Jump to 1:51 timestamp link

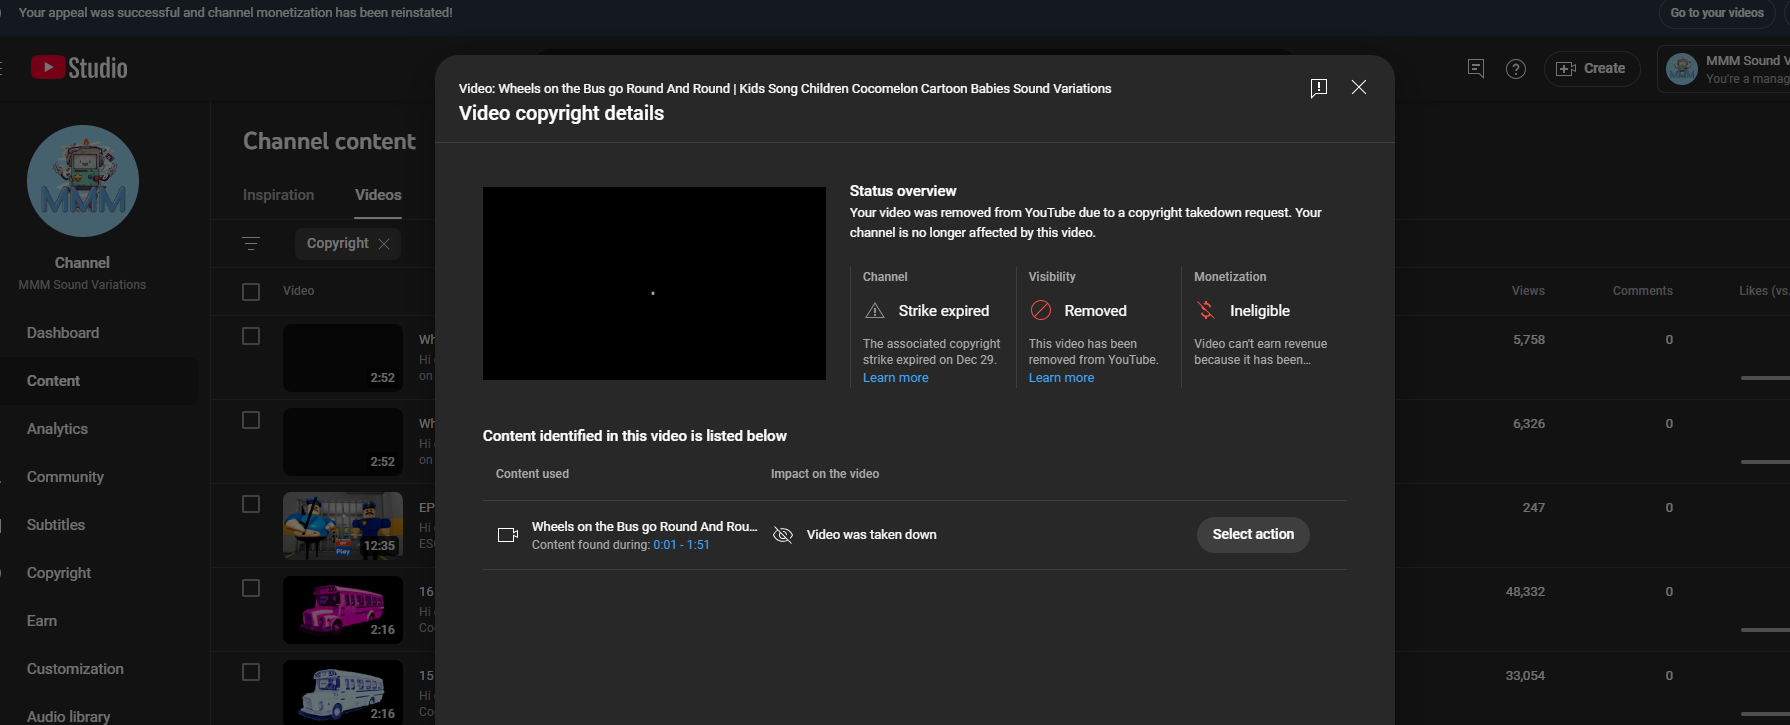click(x=698, y=545)
